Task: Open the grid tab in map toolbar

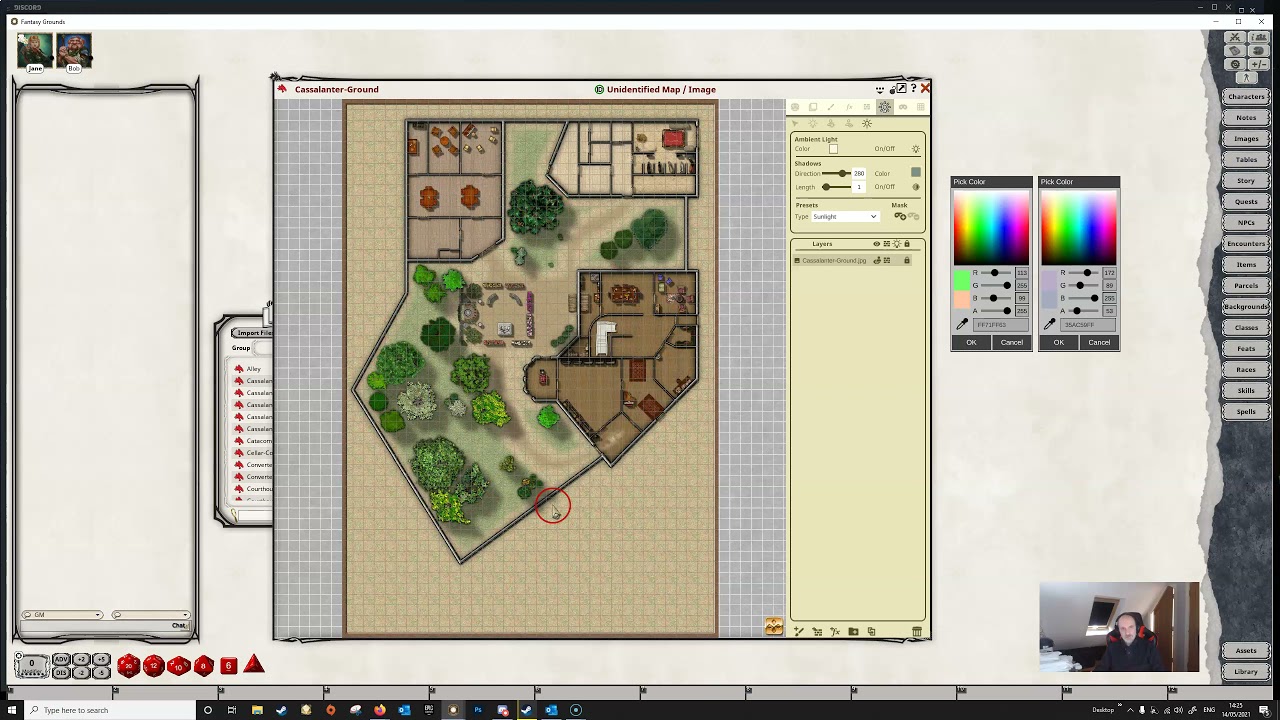Action: pyautogui.click(x=921, y=107)
